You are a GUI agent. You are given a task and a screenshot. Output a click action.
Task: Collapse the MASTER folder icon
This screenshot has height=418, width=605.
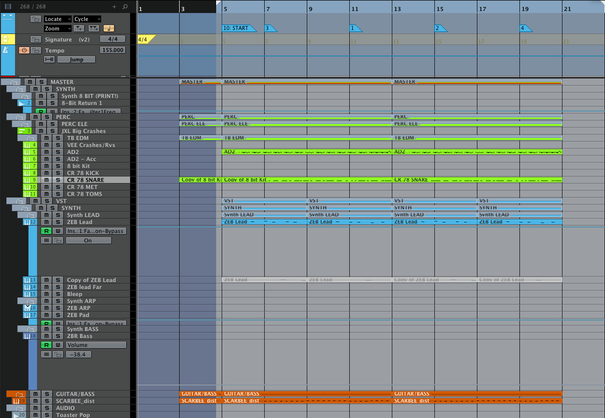(x=12, y=82)
